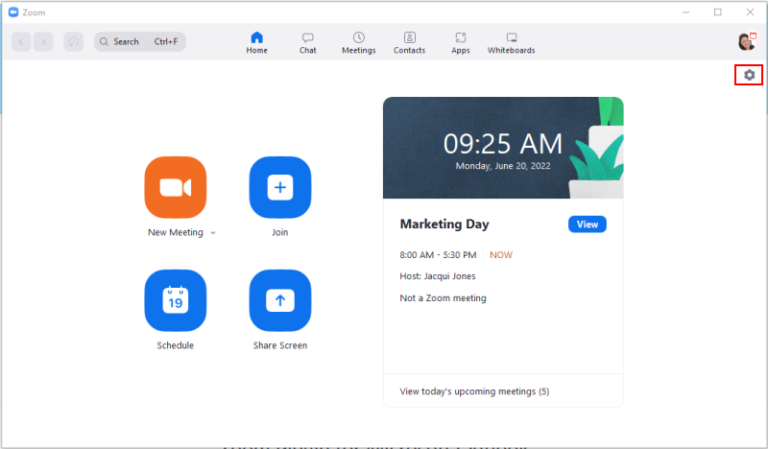This screenshot has height=449, width=768.
Task: Open the Schedule calendar icon
Action: tap(175, 300)
